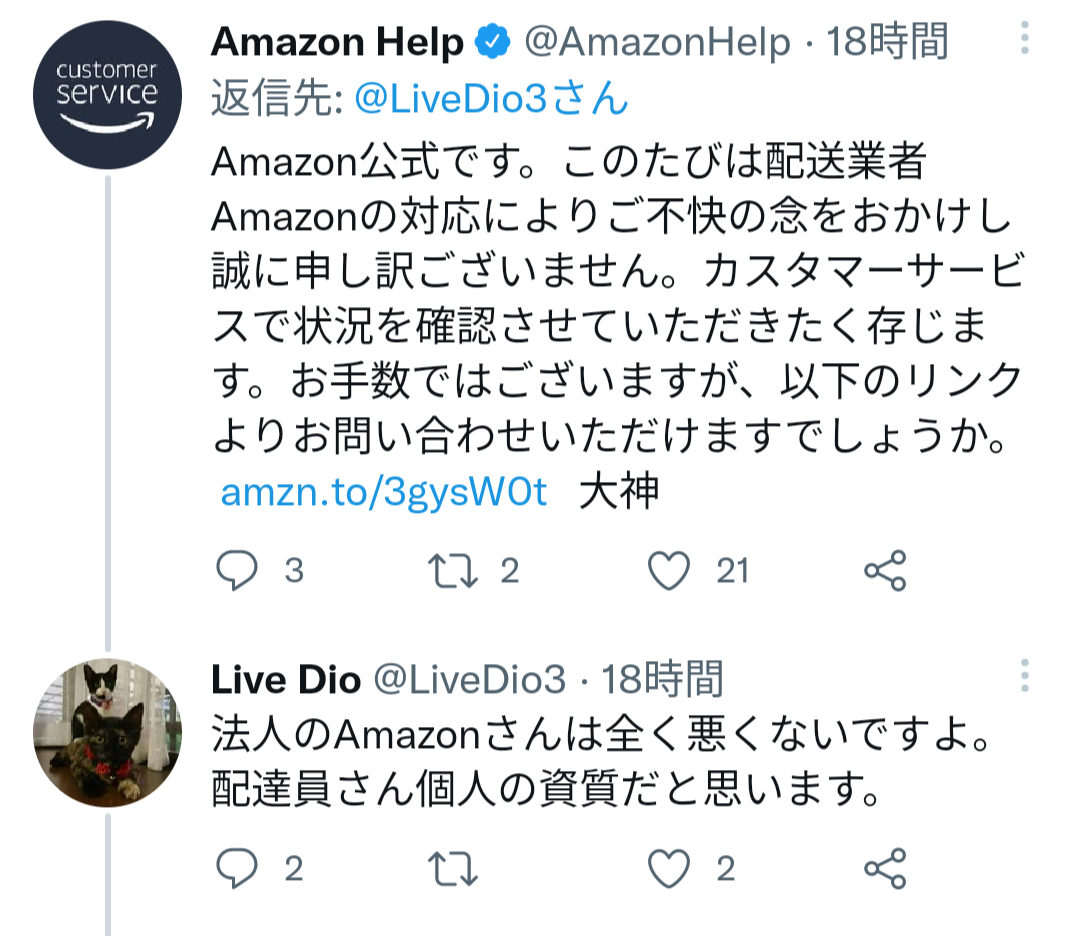Image resolution: width=1080 pixels, height=936 pixels.
Task: Open the amzn.to/3gysW0t link
Action: [x=384, y=493]
